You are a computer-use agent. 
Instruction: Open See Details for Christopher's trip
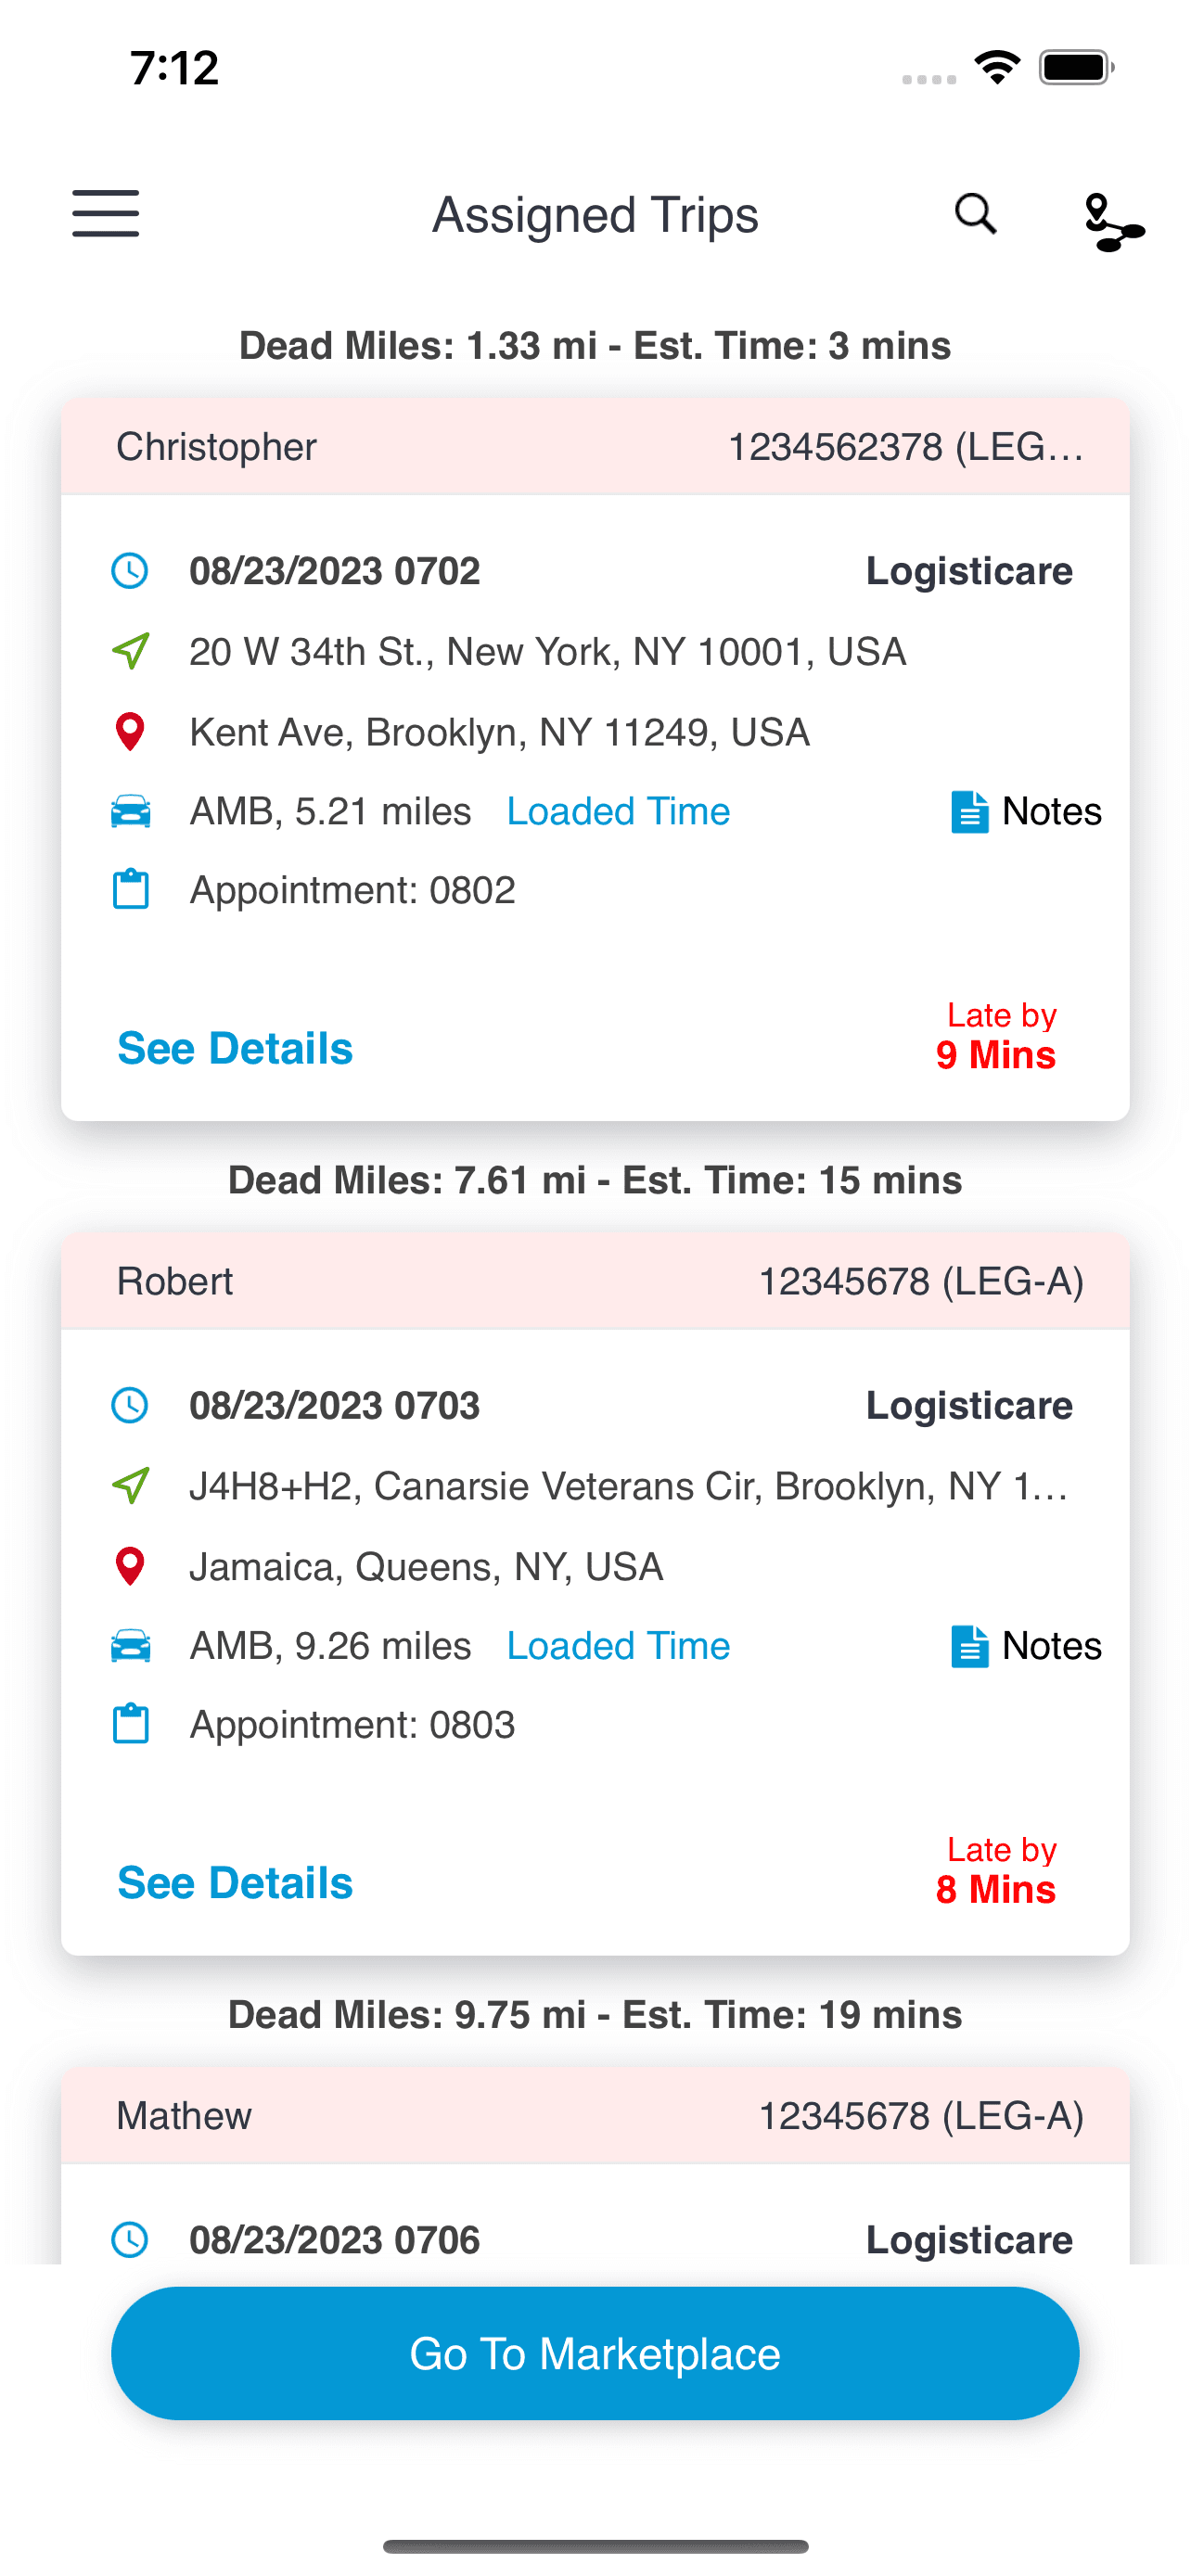(x=235, y=1048)
